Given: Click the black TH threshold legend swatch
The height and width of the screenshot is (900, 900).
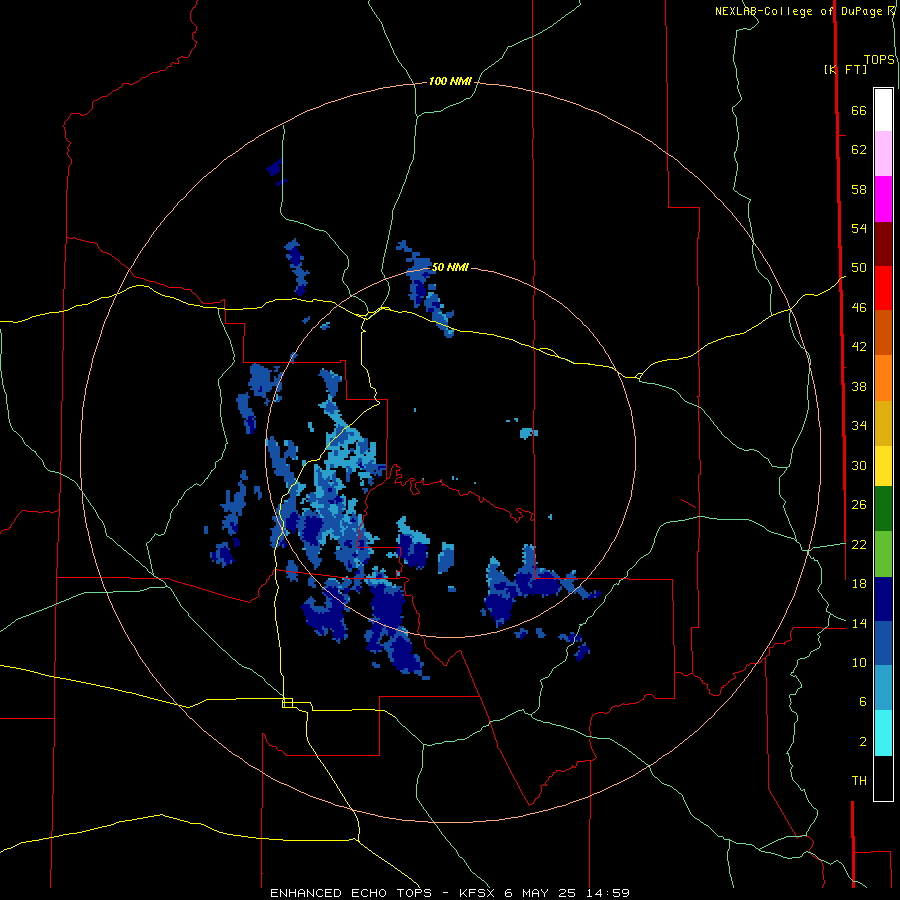Looking at the screenshot, I should point(883,778).
